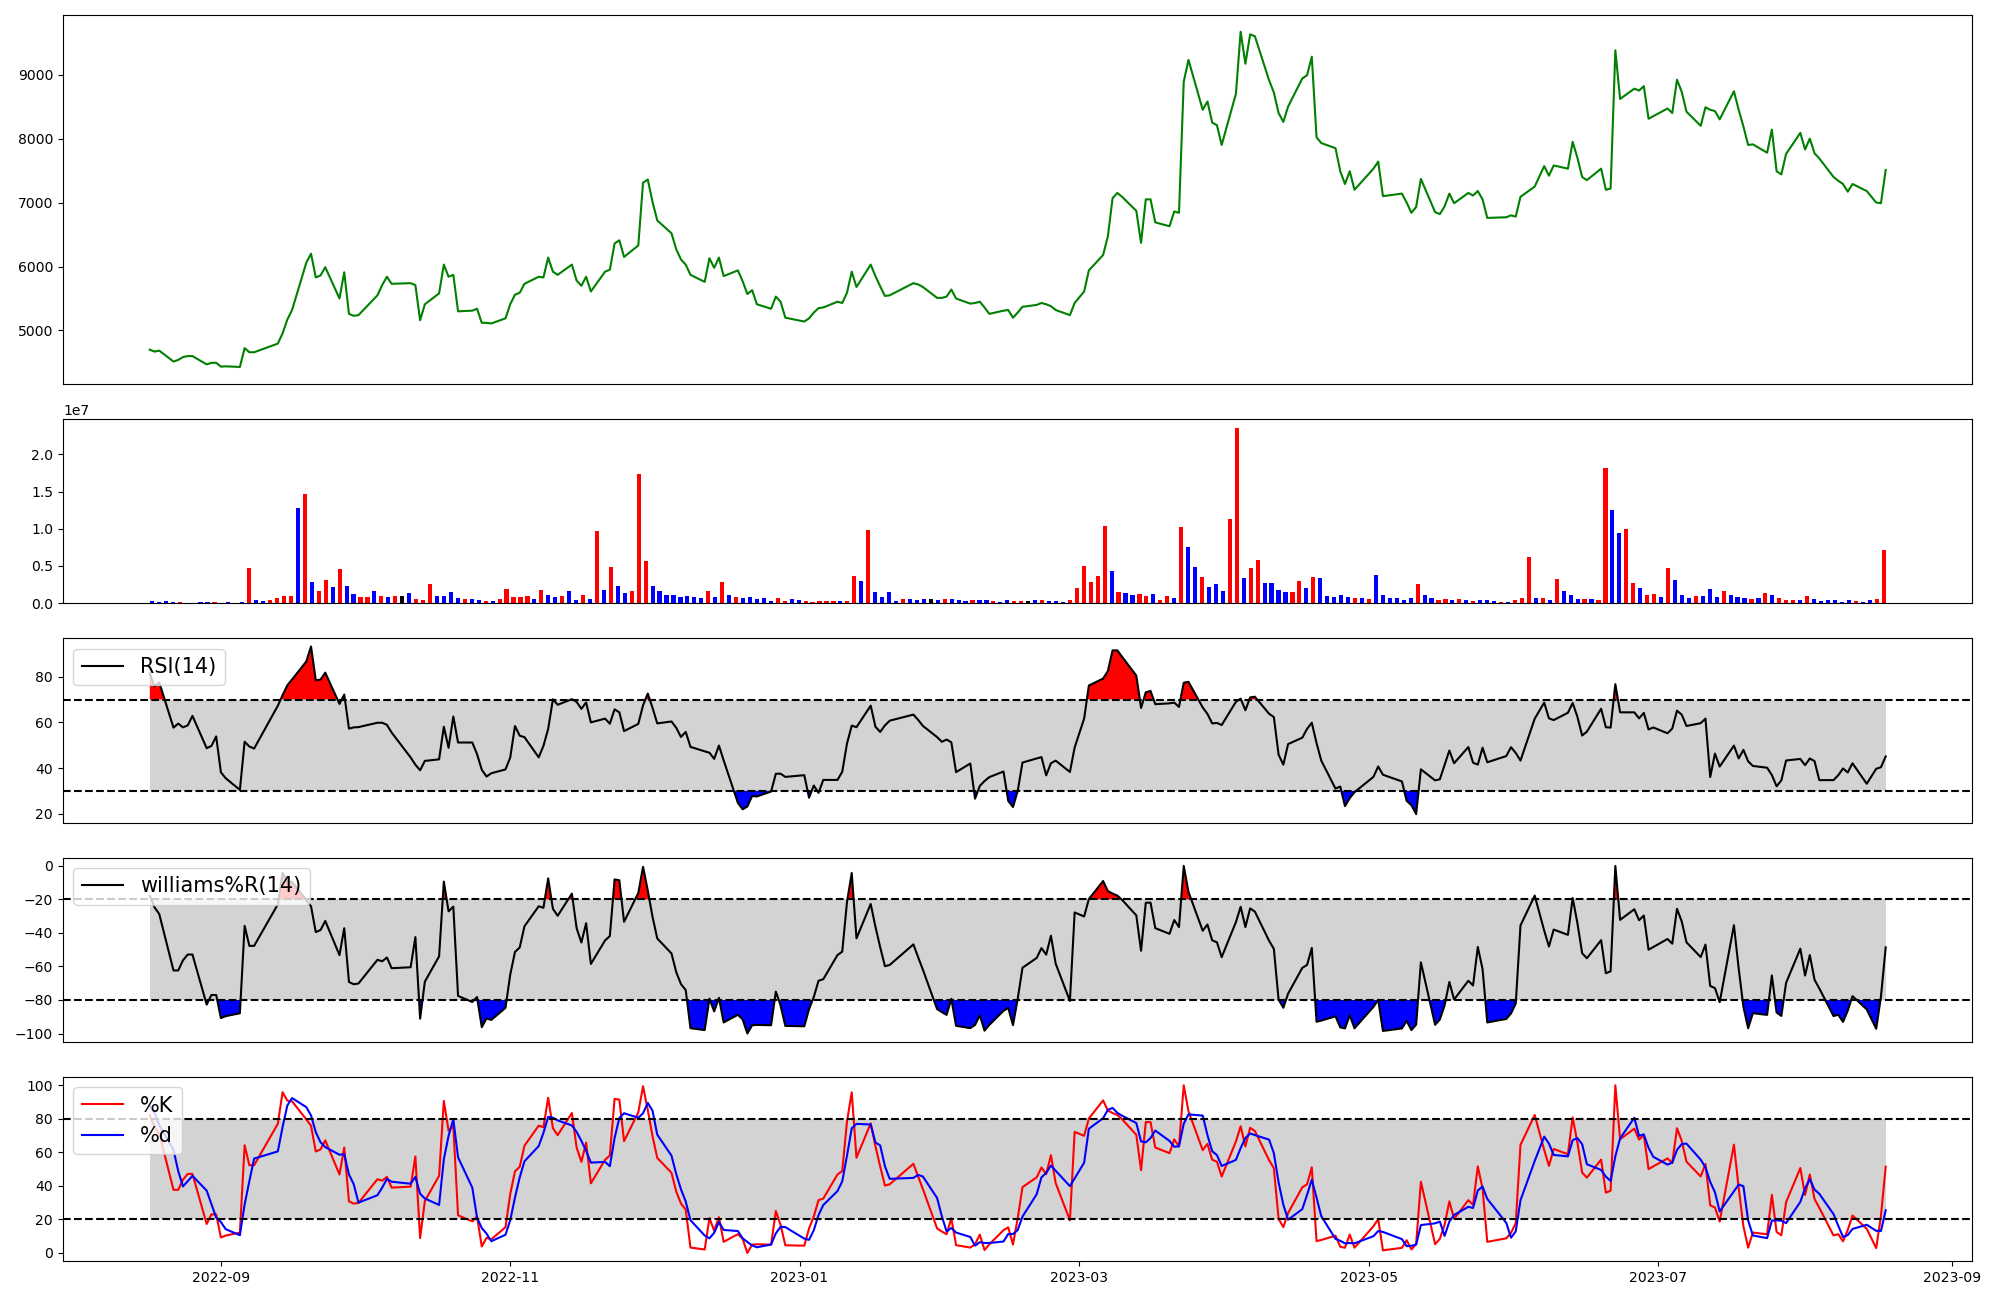The width and height of the screenshot is (2000, 1300).
Task: Select the 2023-01 date axis label
Action: coord(800,1277)
